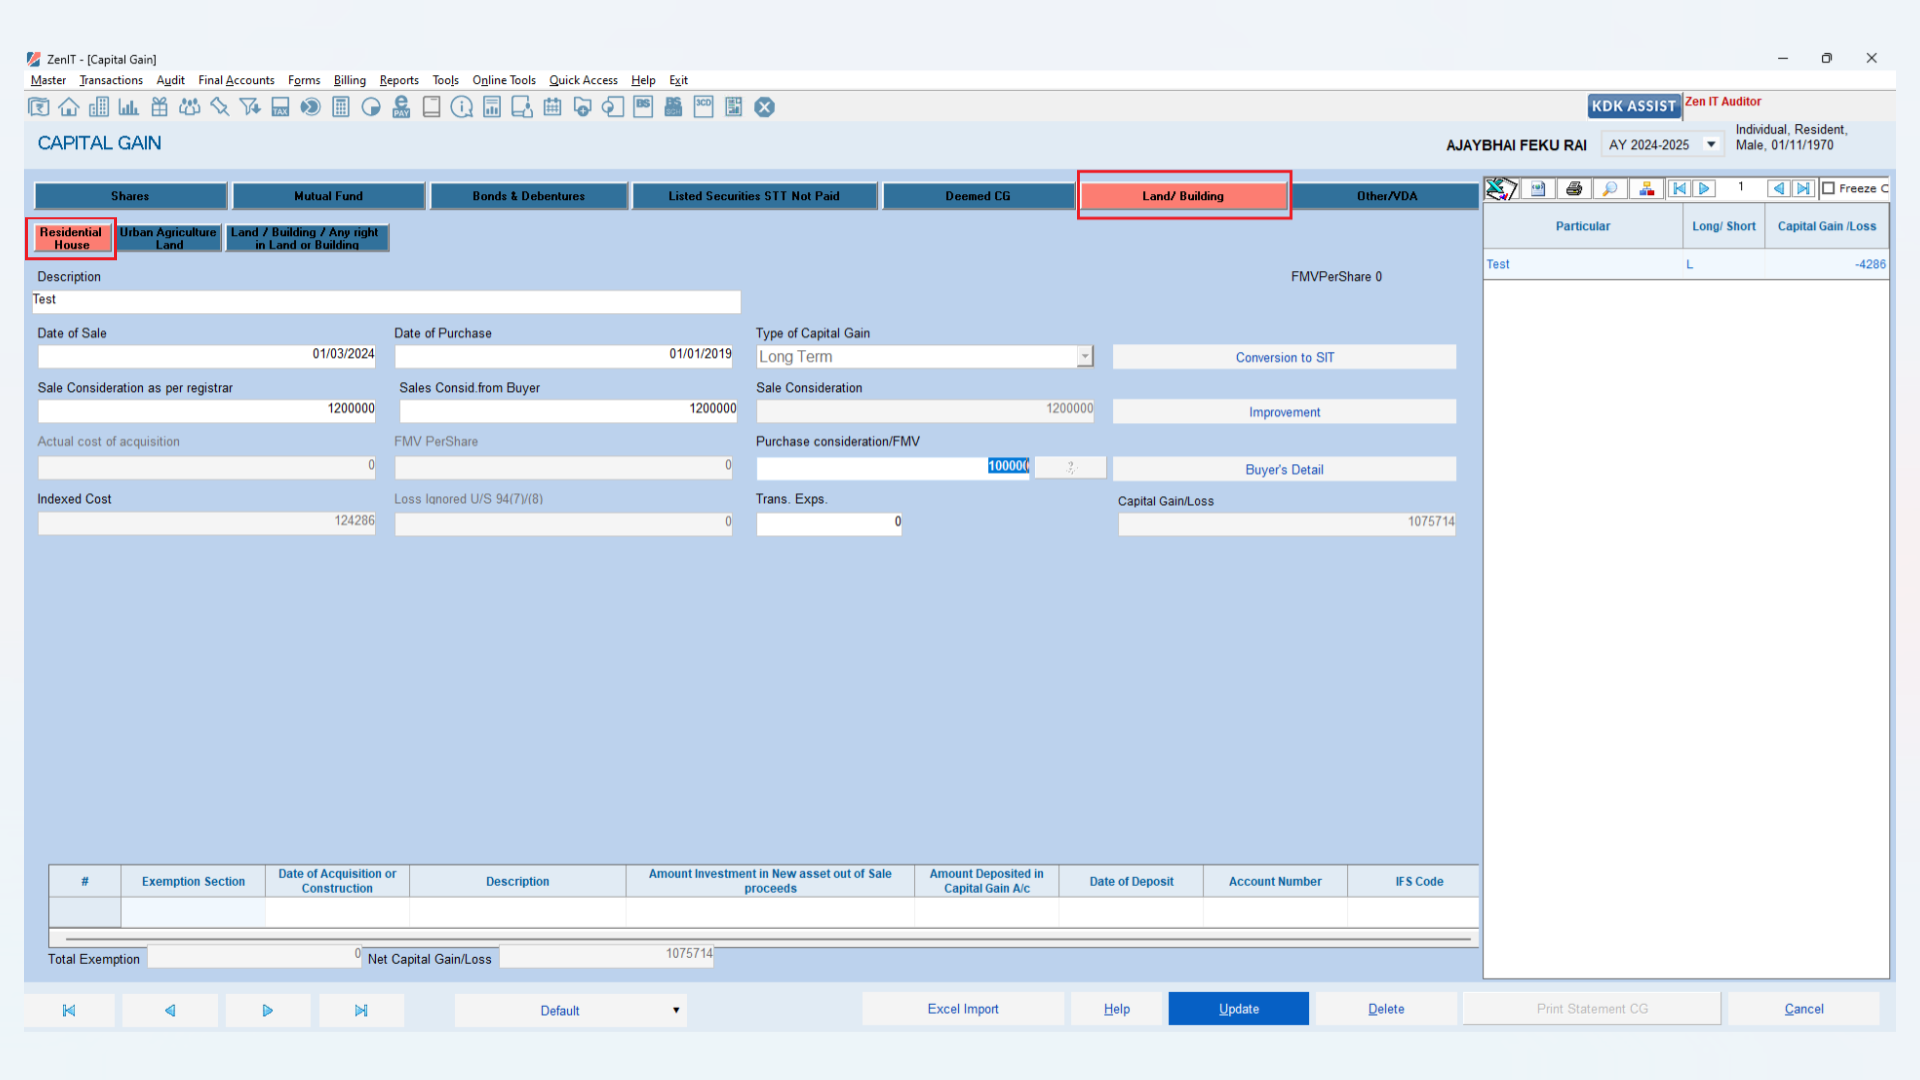Click the Update button

tap(1238, 1009)
